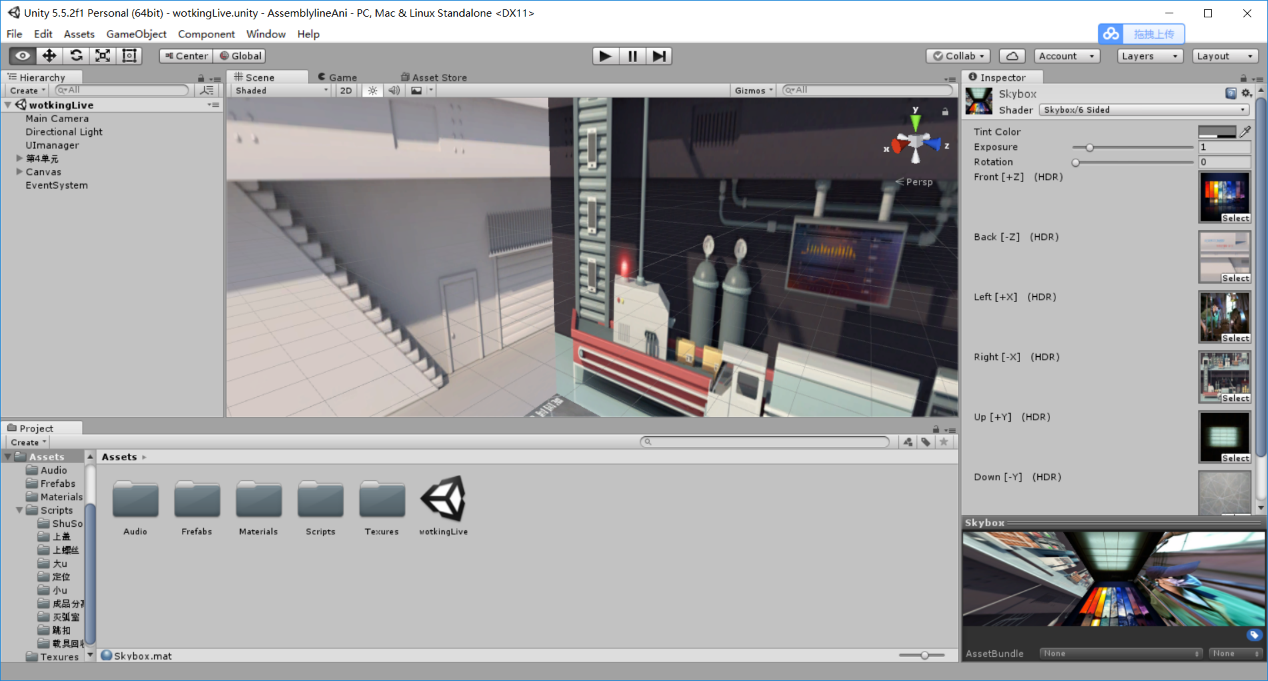Toggle 2D view mode in Scene

click(x=346, y=90)
